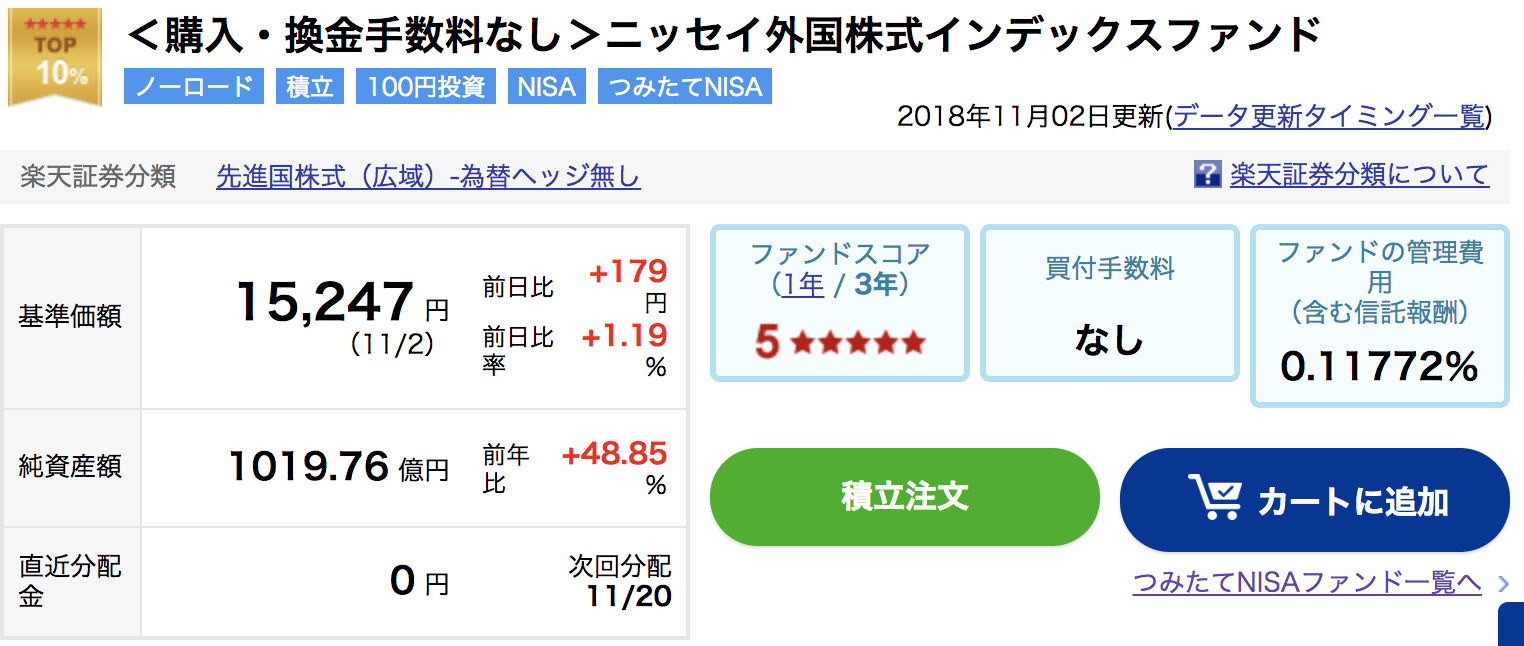Click the カートに追加 button
This screenshot has height=646, width=1524.
[1314, 500]
